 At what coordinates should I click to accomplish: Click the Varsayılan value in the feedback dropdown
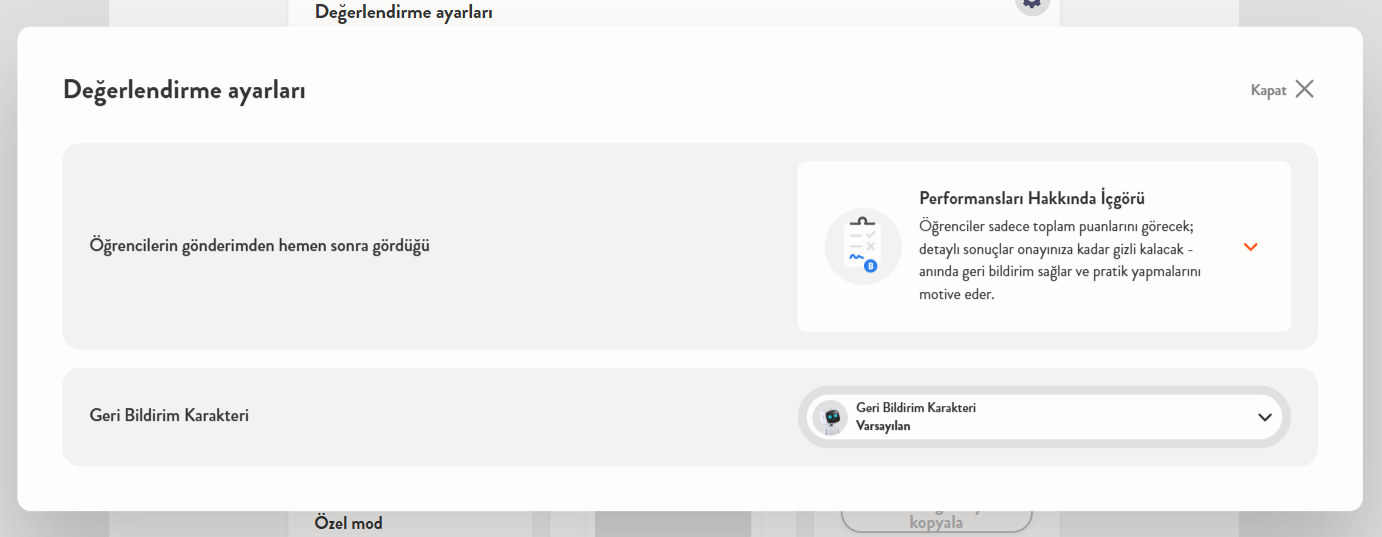[883, 426]
